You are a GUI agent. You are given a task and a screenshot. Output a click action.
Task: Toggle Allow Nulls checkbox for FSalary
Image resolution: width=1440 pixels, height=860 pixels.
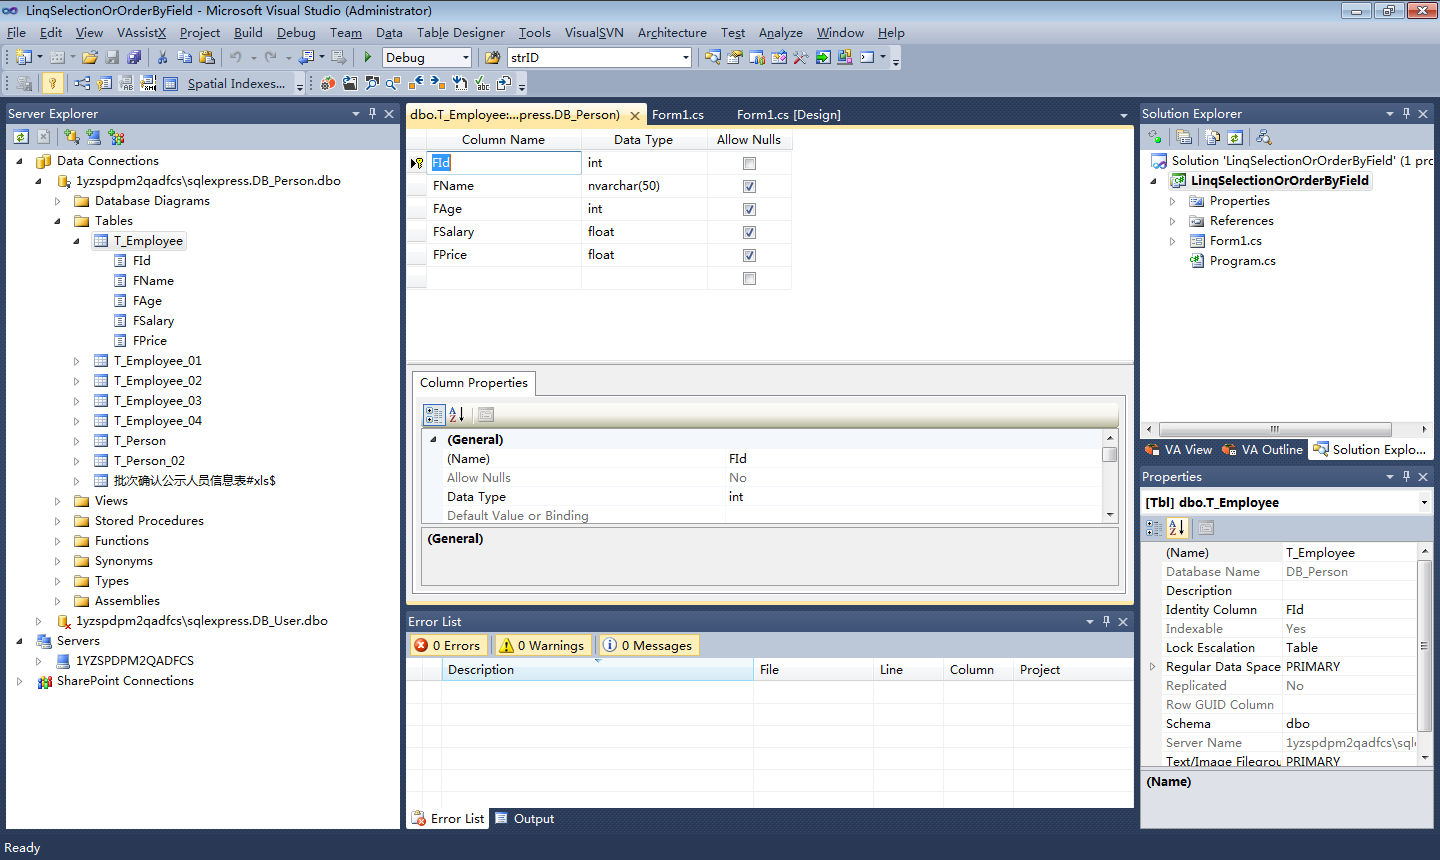(x=749, y=233)
